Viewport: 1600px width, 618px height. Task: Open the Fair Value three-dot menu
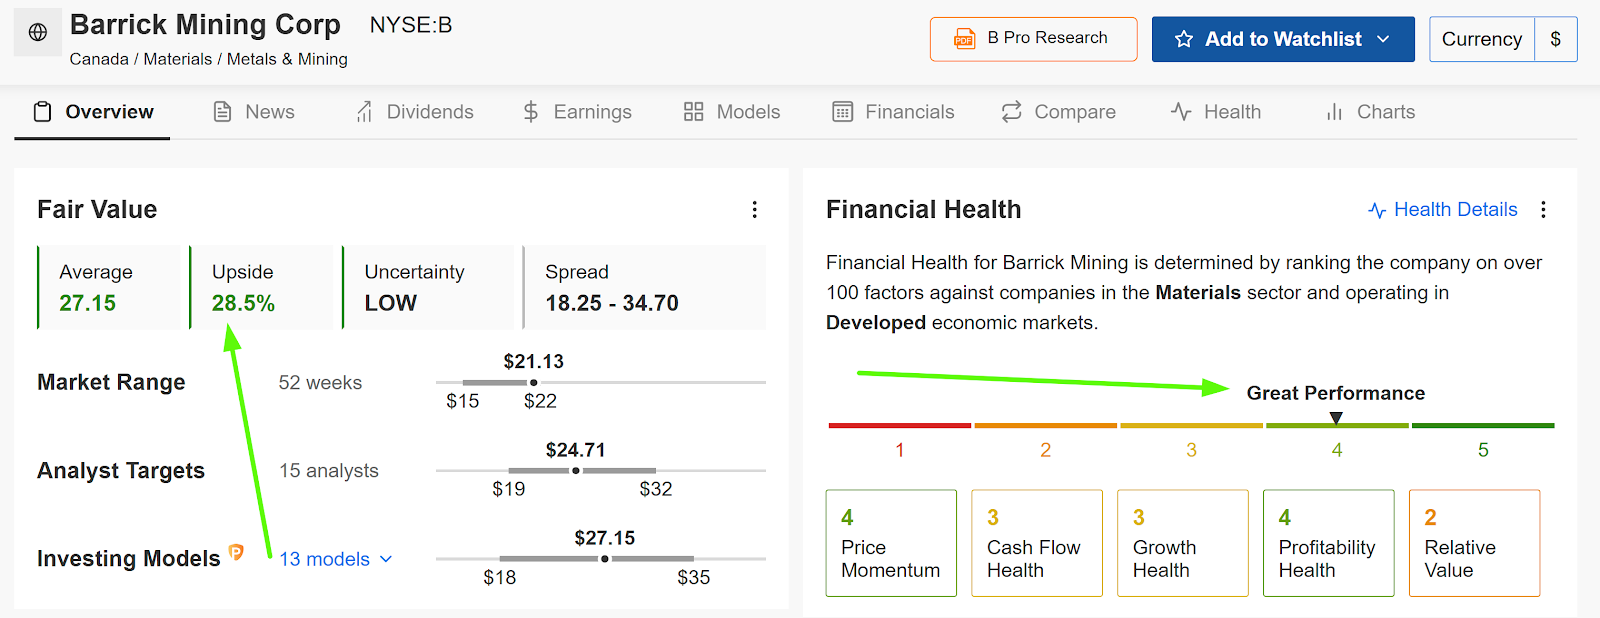(x=755, y=209)
